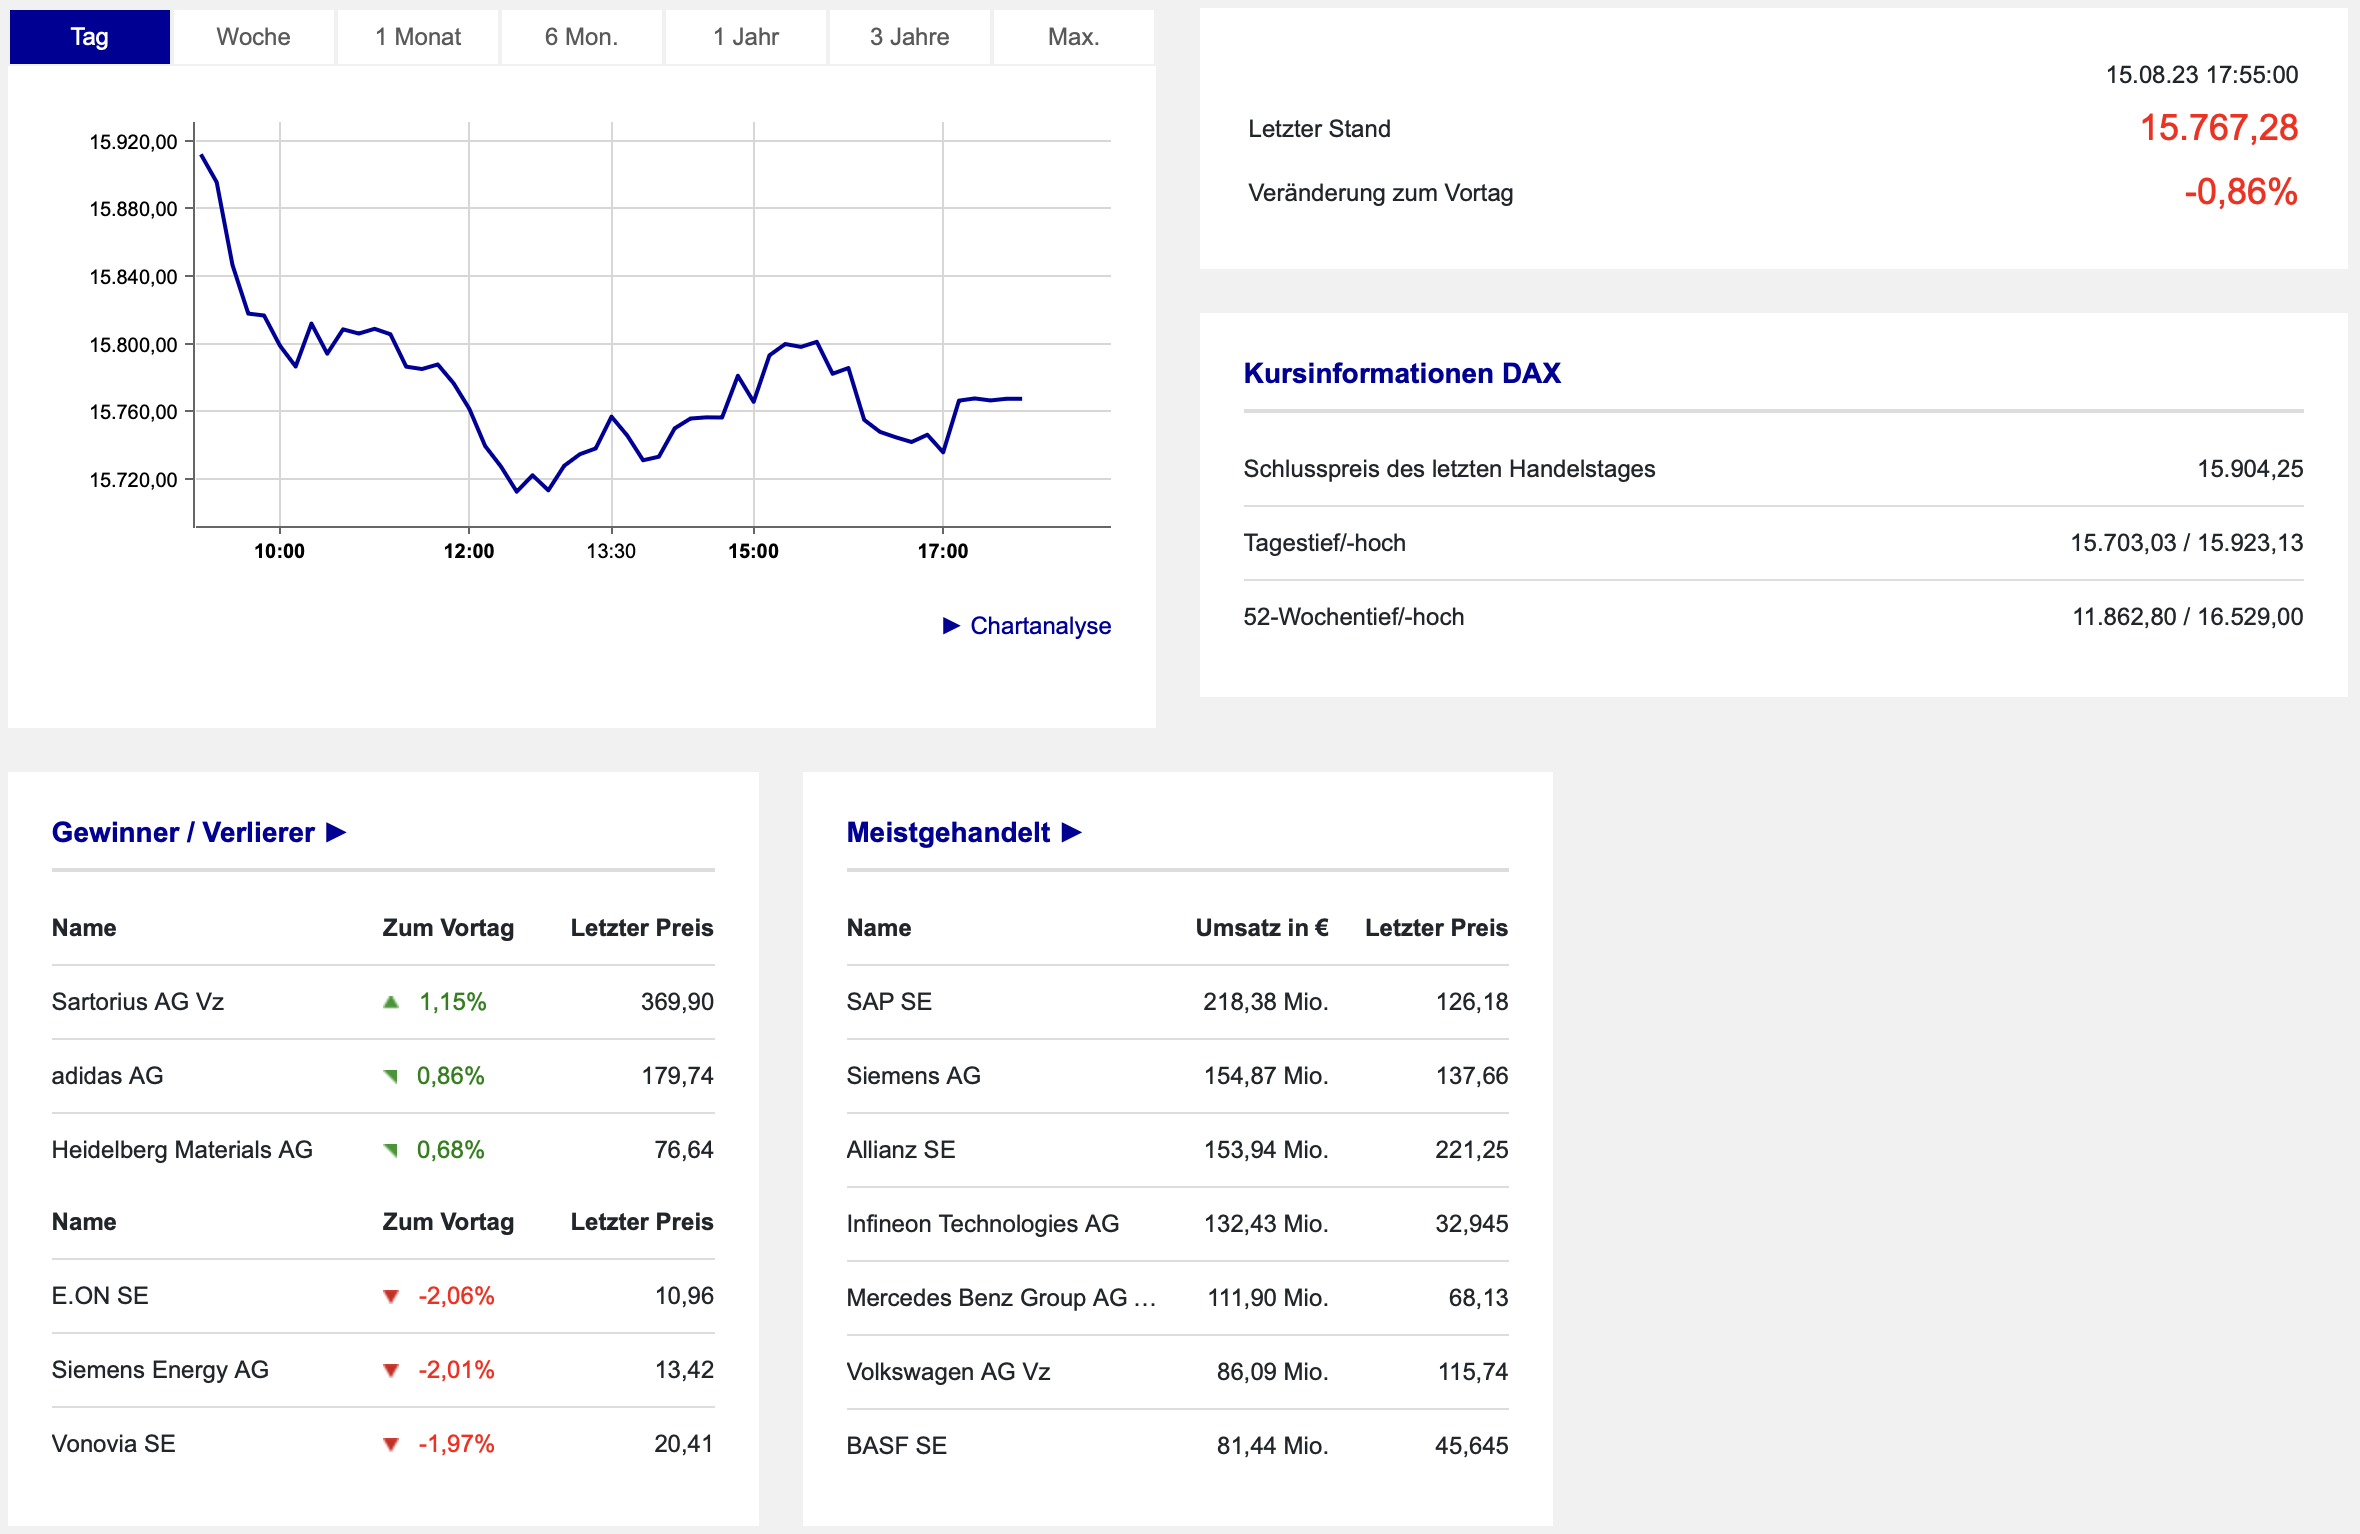This screenshot has width=2360, height=1534.
Task: Select the 1 Monat chart range
Action: (x=418, y=37)
